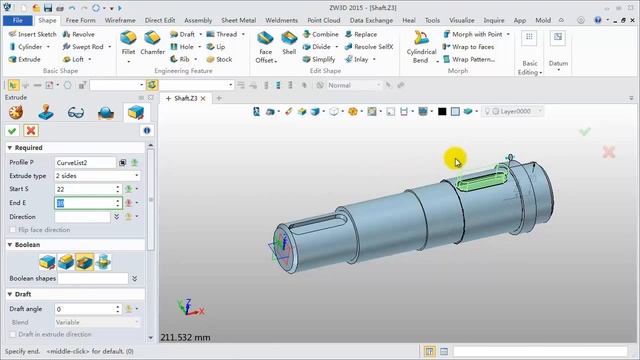Viewport: 640px width, 360px height.
Task: Open the Extrude type dropdown
Action: point(97,176)
